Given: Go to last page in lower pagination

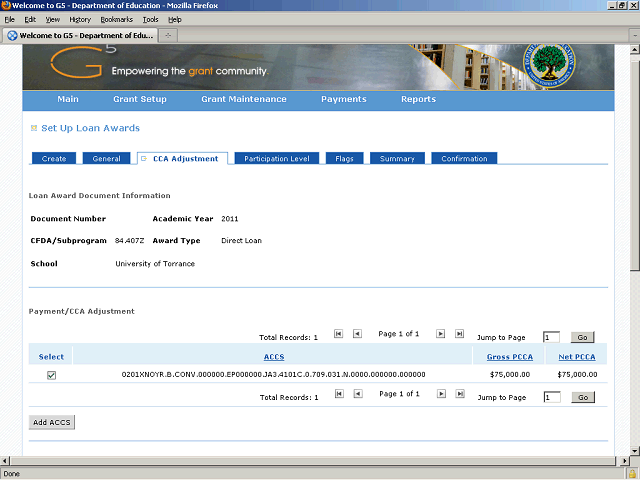Looking at the screenshot, I should (460, 394).
